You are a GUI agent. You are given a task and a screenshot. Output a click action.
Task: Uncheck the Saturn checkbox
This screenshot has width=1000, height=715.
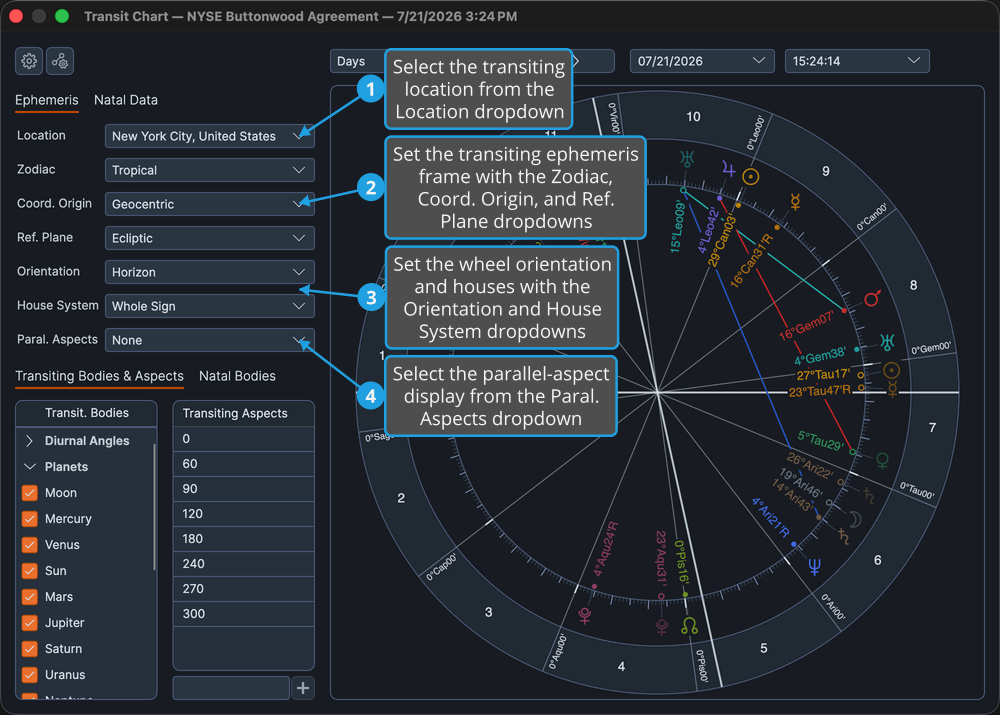click(29, 649)
